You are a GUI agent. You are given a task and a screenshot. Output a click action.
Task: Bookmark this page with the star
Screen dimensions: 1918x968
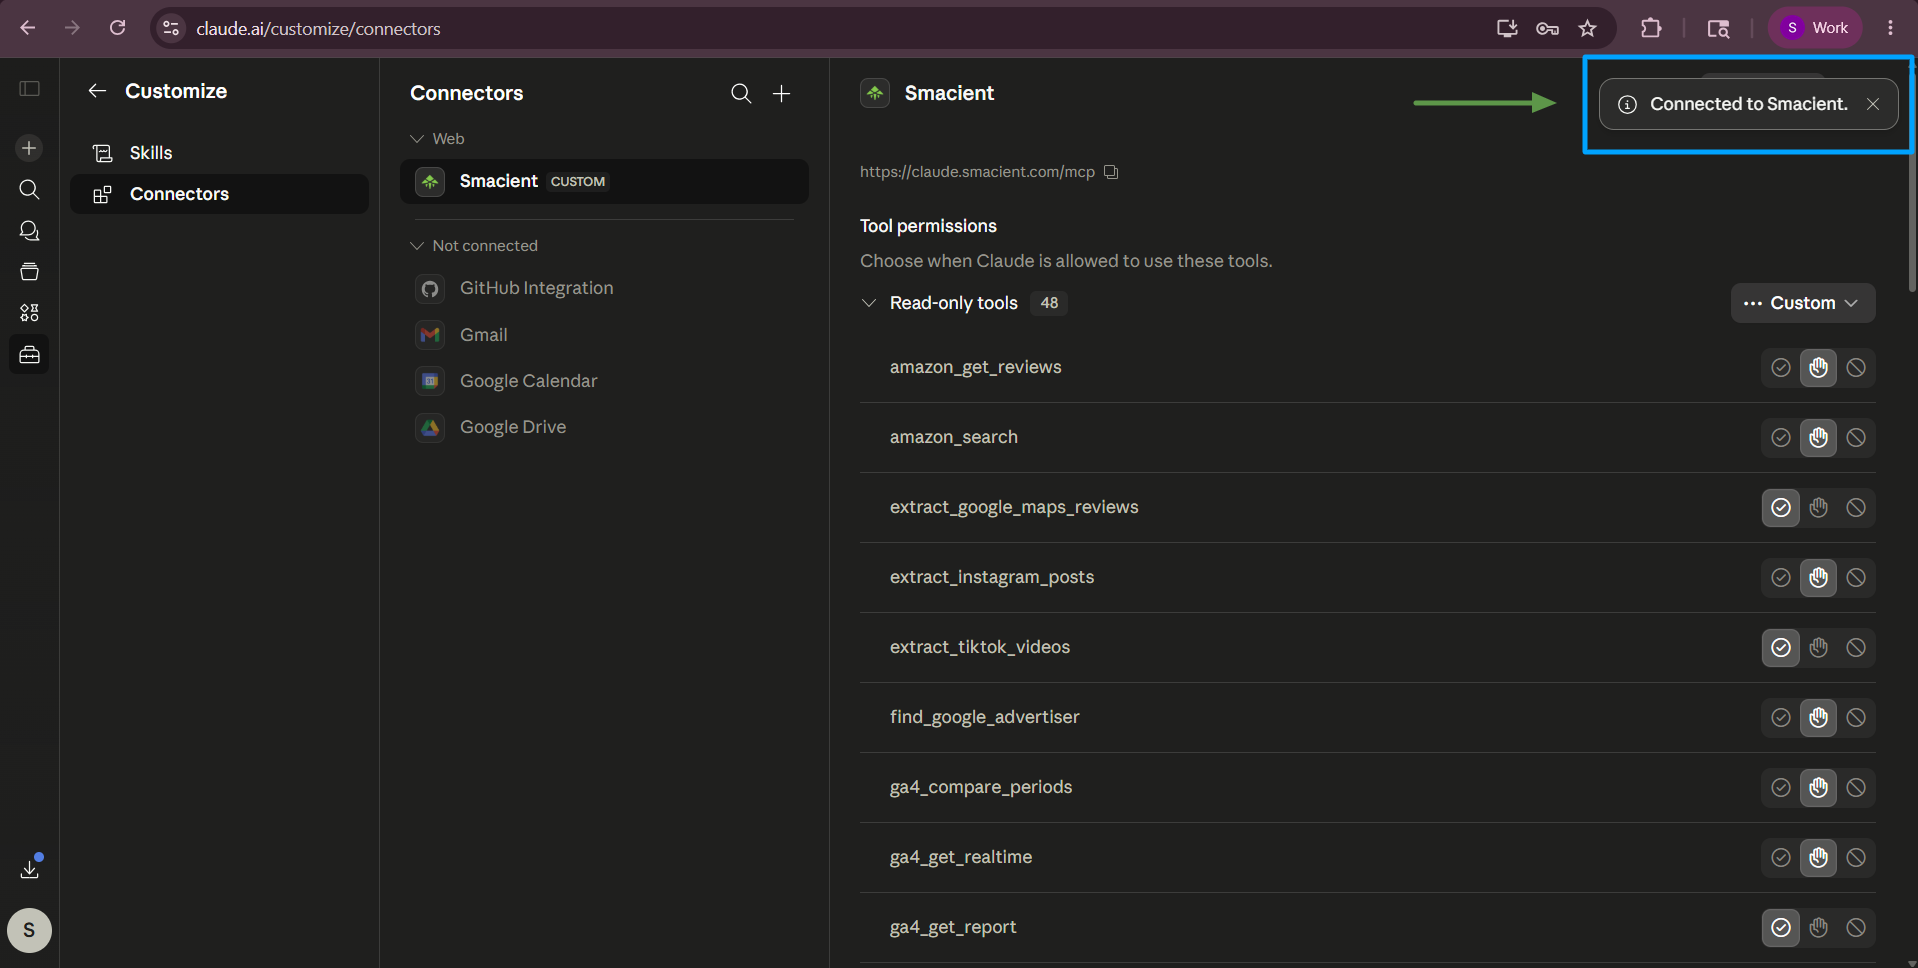click(x=1588, y=28)
